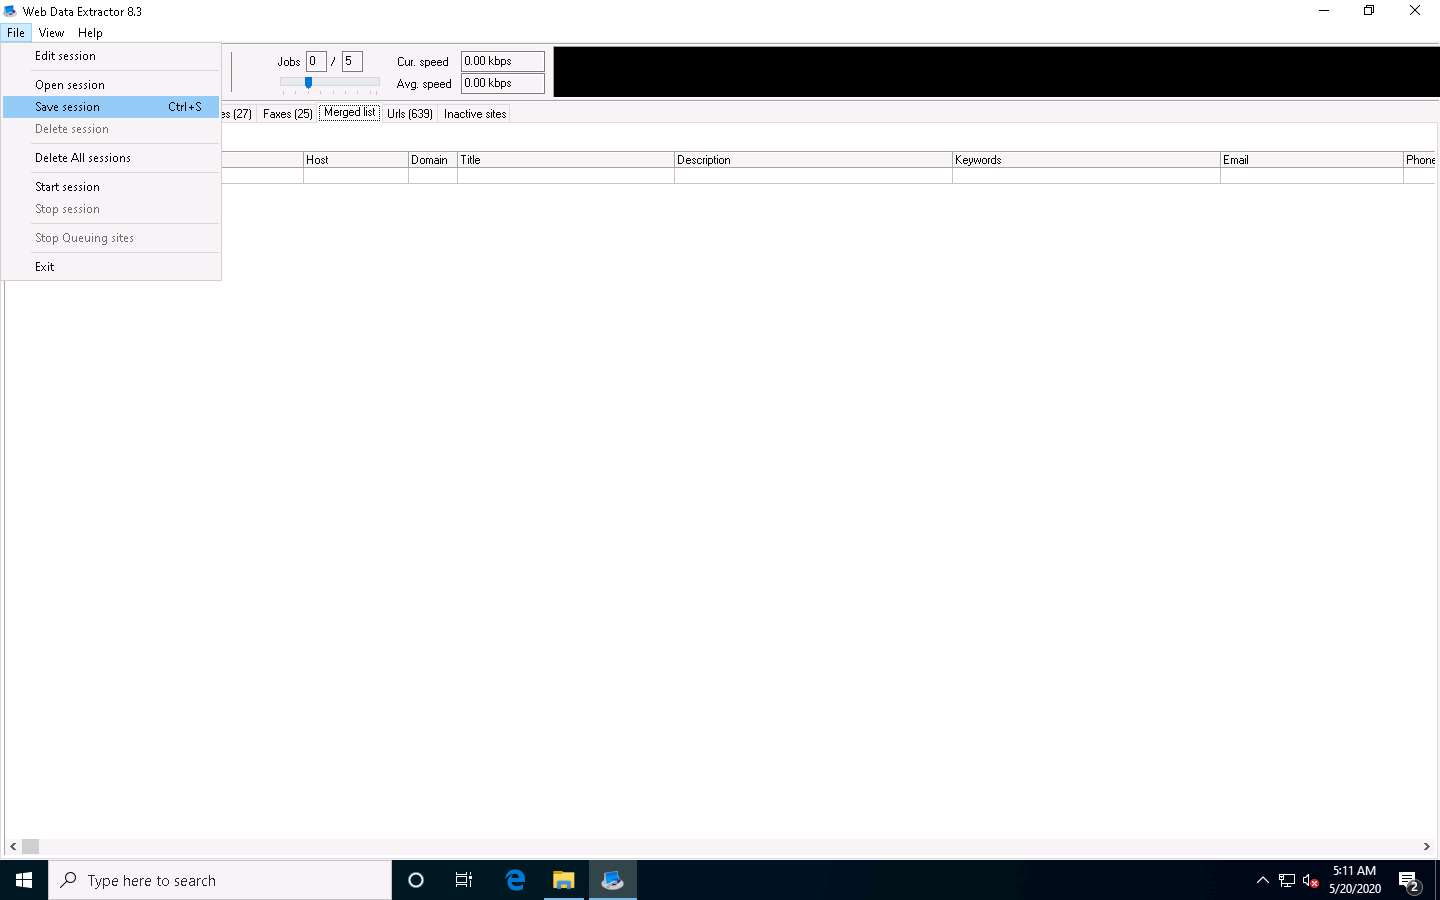Image resolution: width=1440 pixels, height=900 pixels.
Task: Click the taskbar clock showing 5:11 AM
Action: click(x=1355, y=880)
